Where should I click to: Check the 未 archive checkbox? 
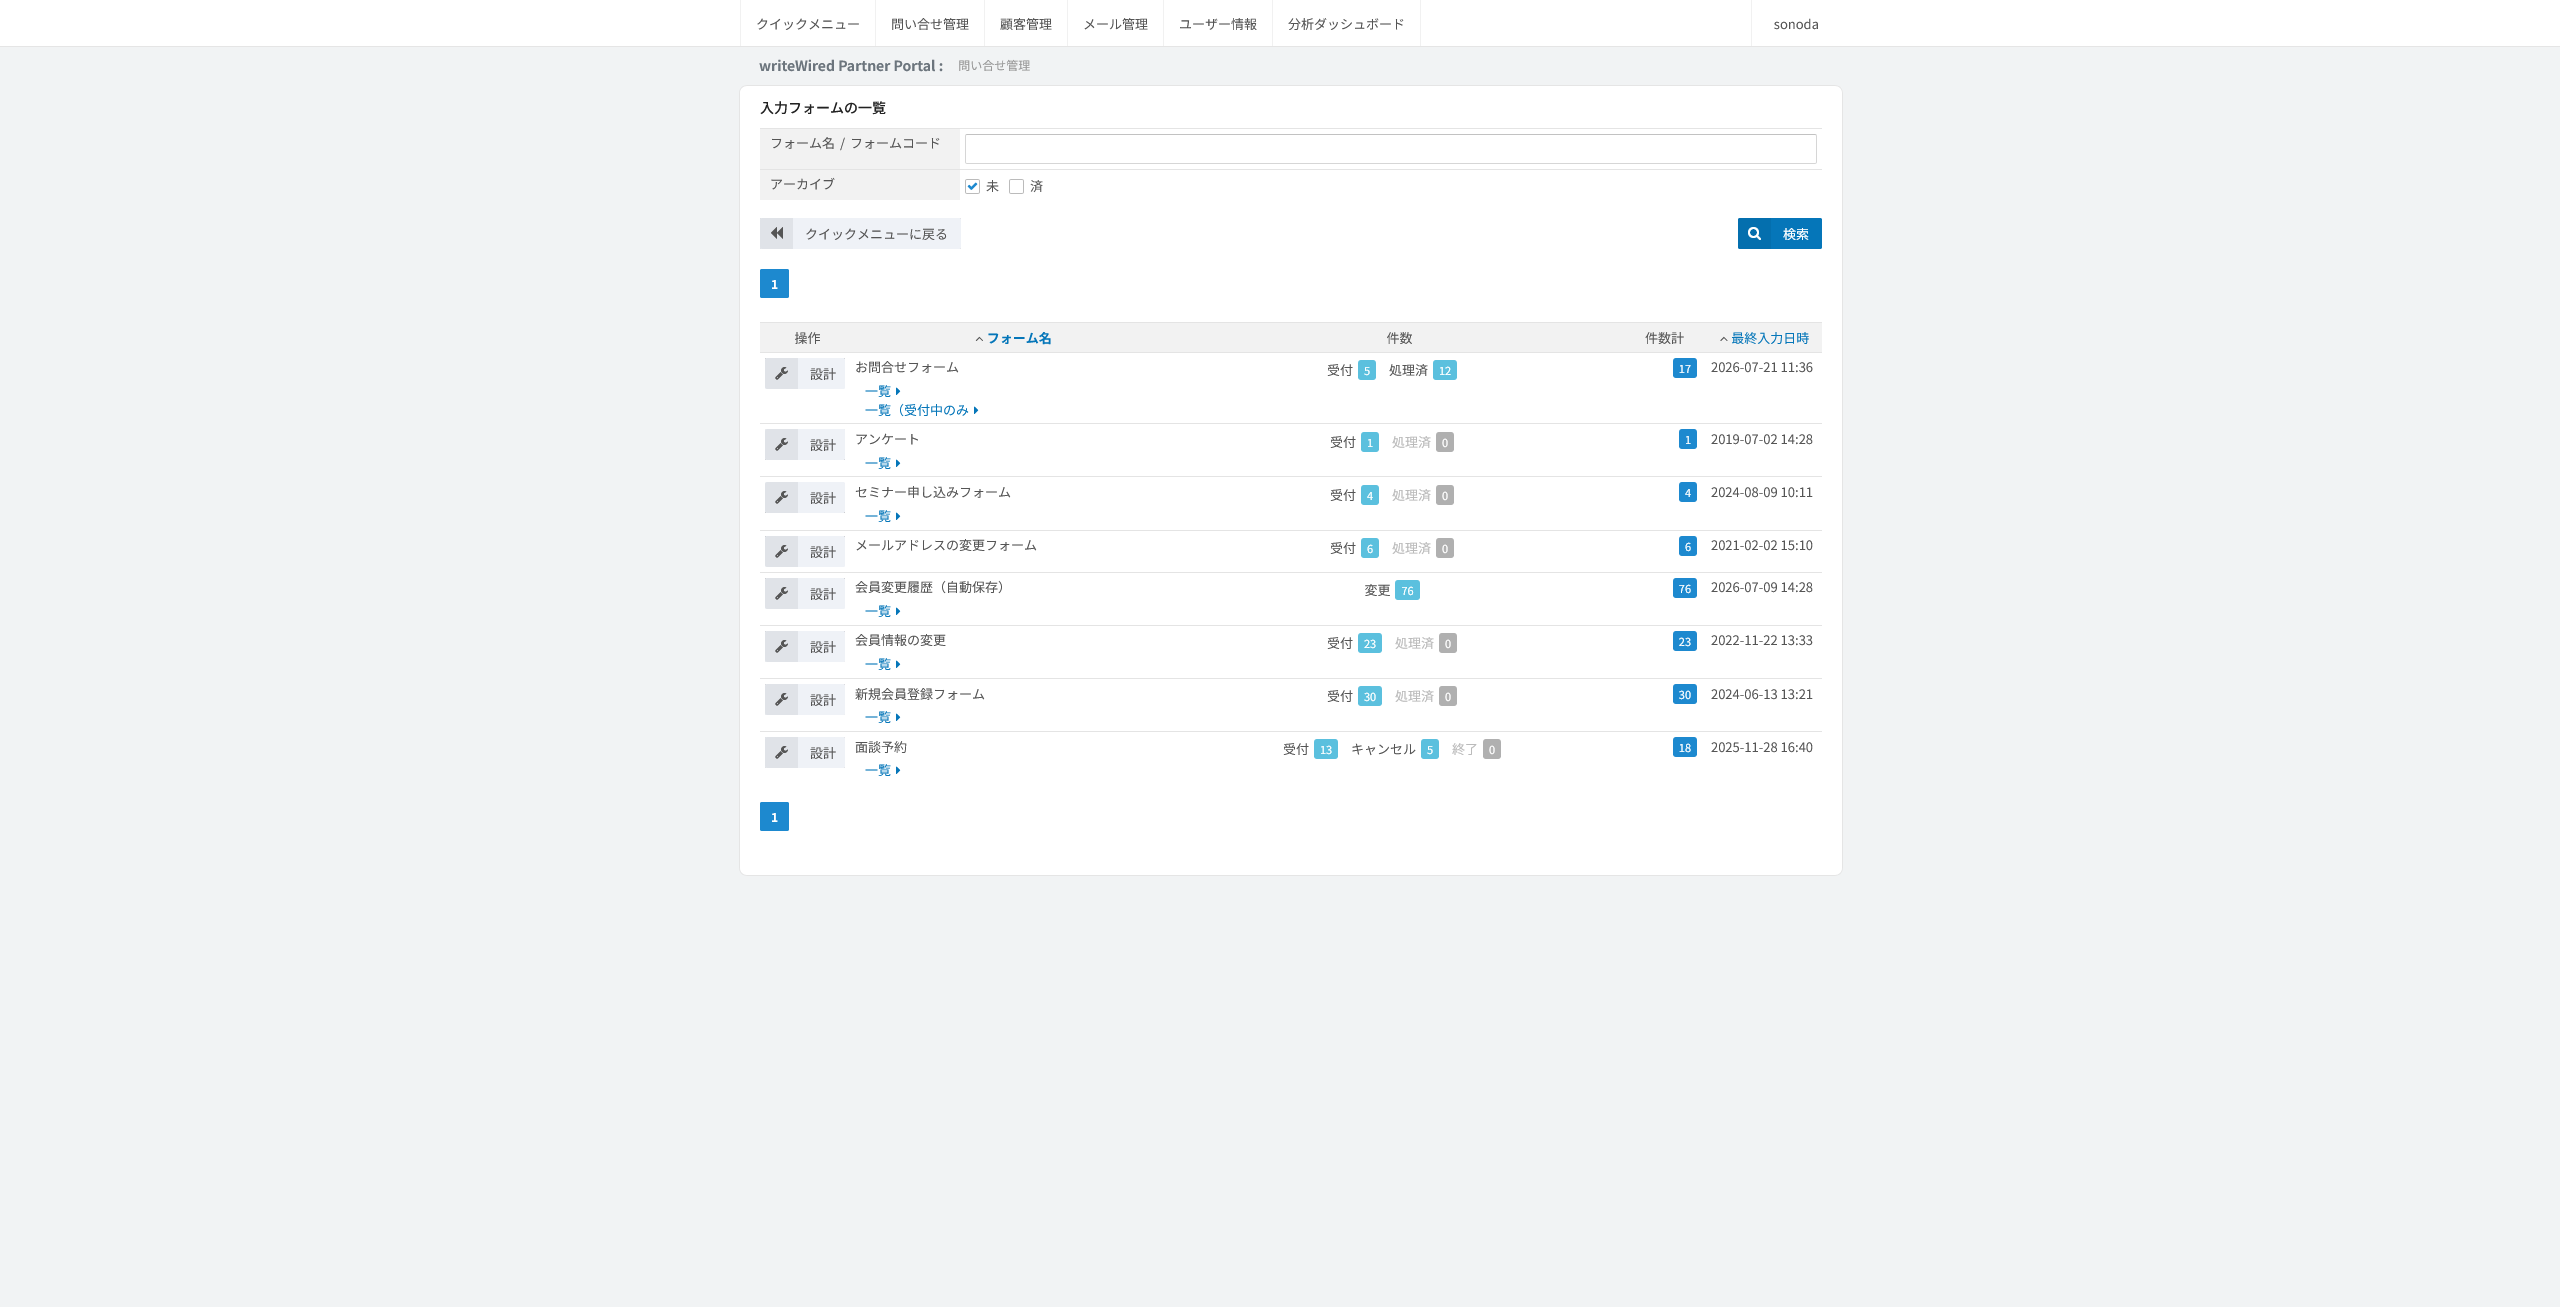(972, 186)
